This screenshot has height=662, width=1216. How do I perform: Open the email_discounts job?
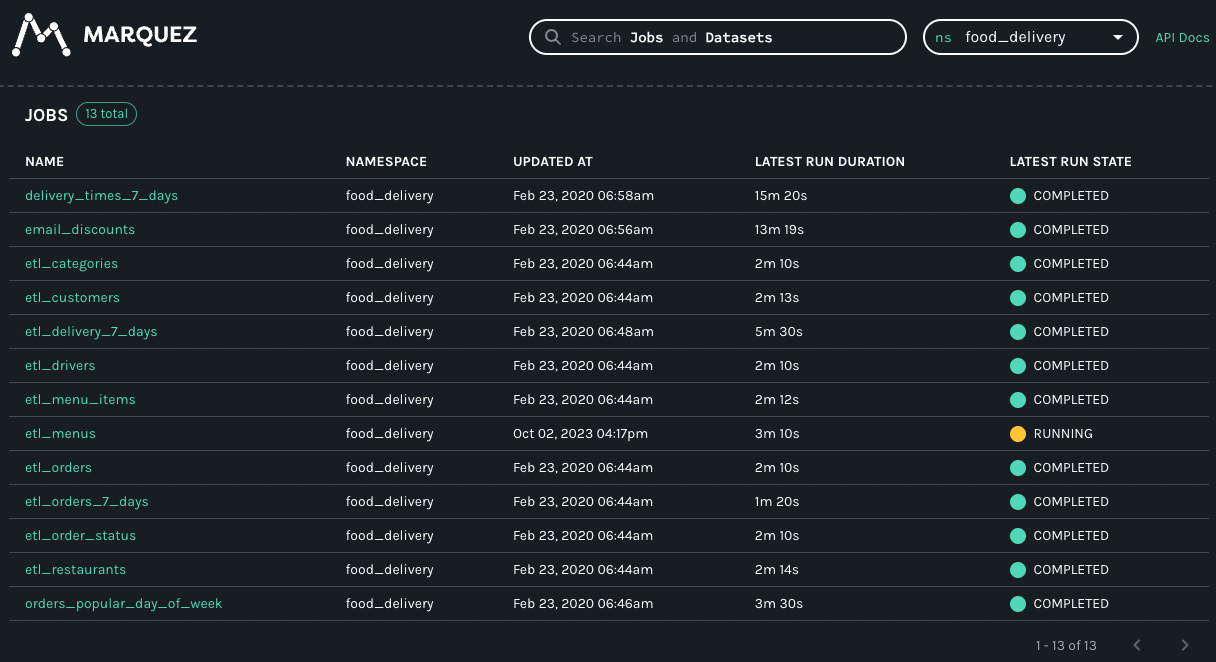pyautogui.click(x=80, y=230)
